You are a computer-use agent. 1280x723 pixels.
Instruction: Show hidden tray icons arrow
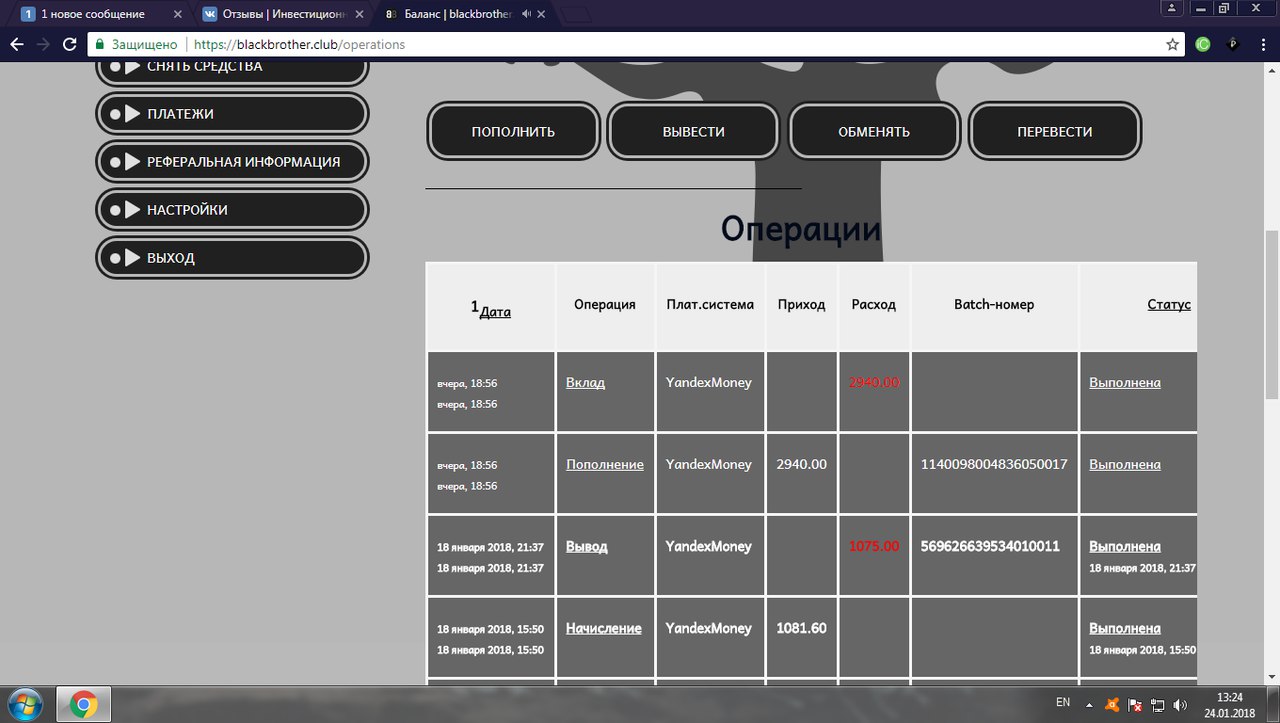1089,704
